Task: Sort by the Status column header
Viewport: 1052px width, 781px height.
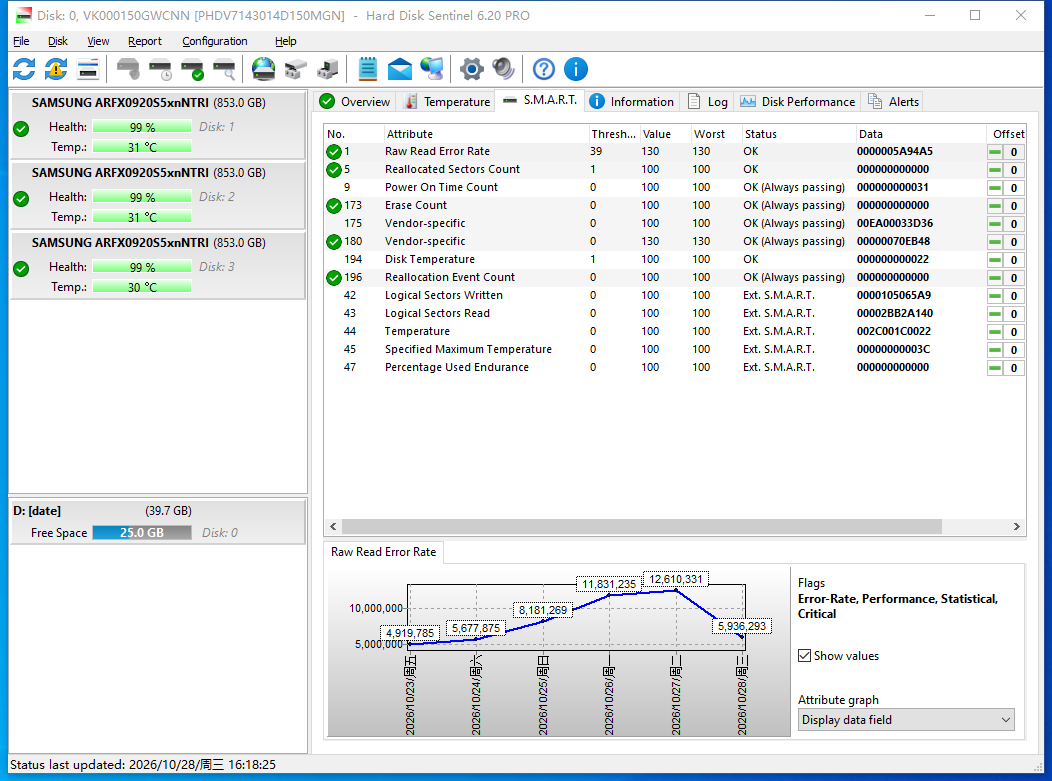Action: tap(798, 134)
